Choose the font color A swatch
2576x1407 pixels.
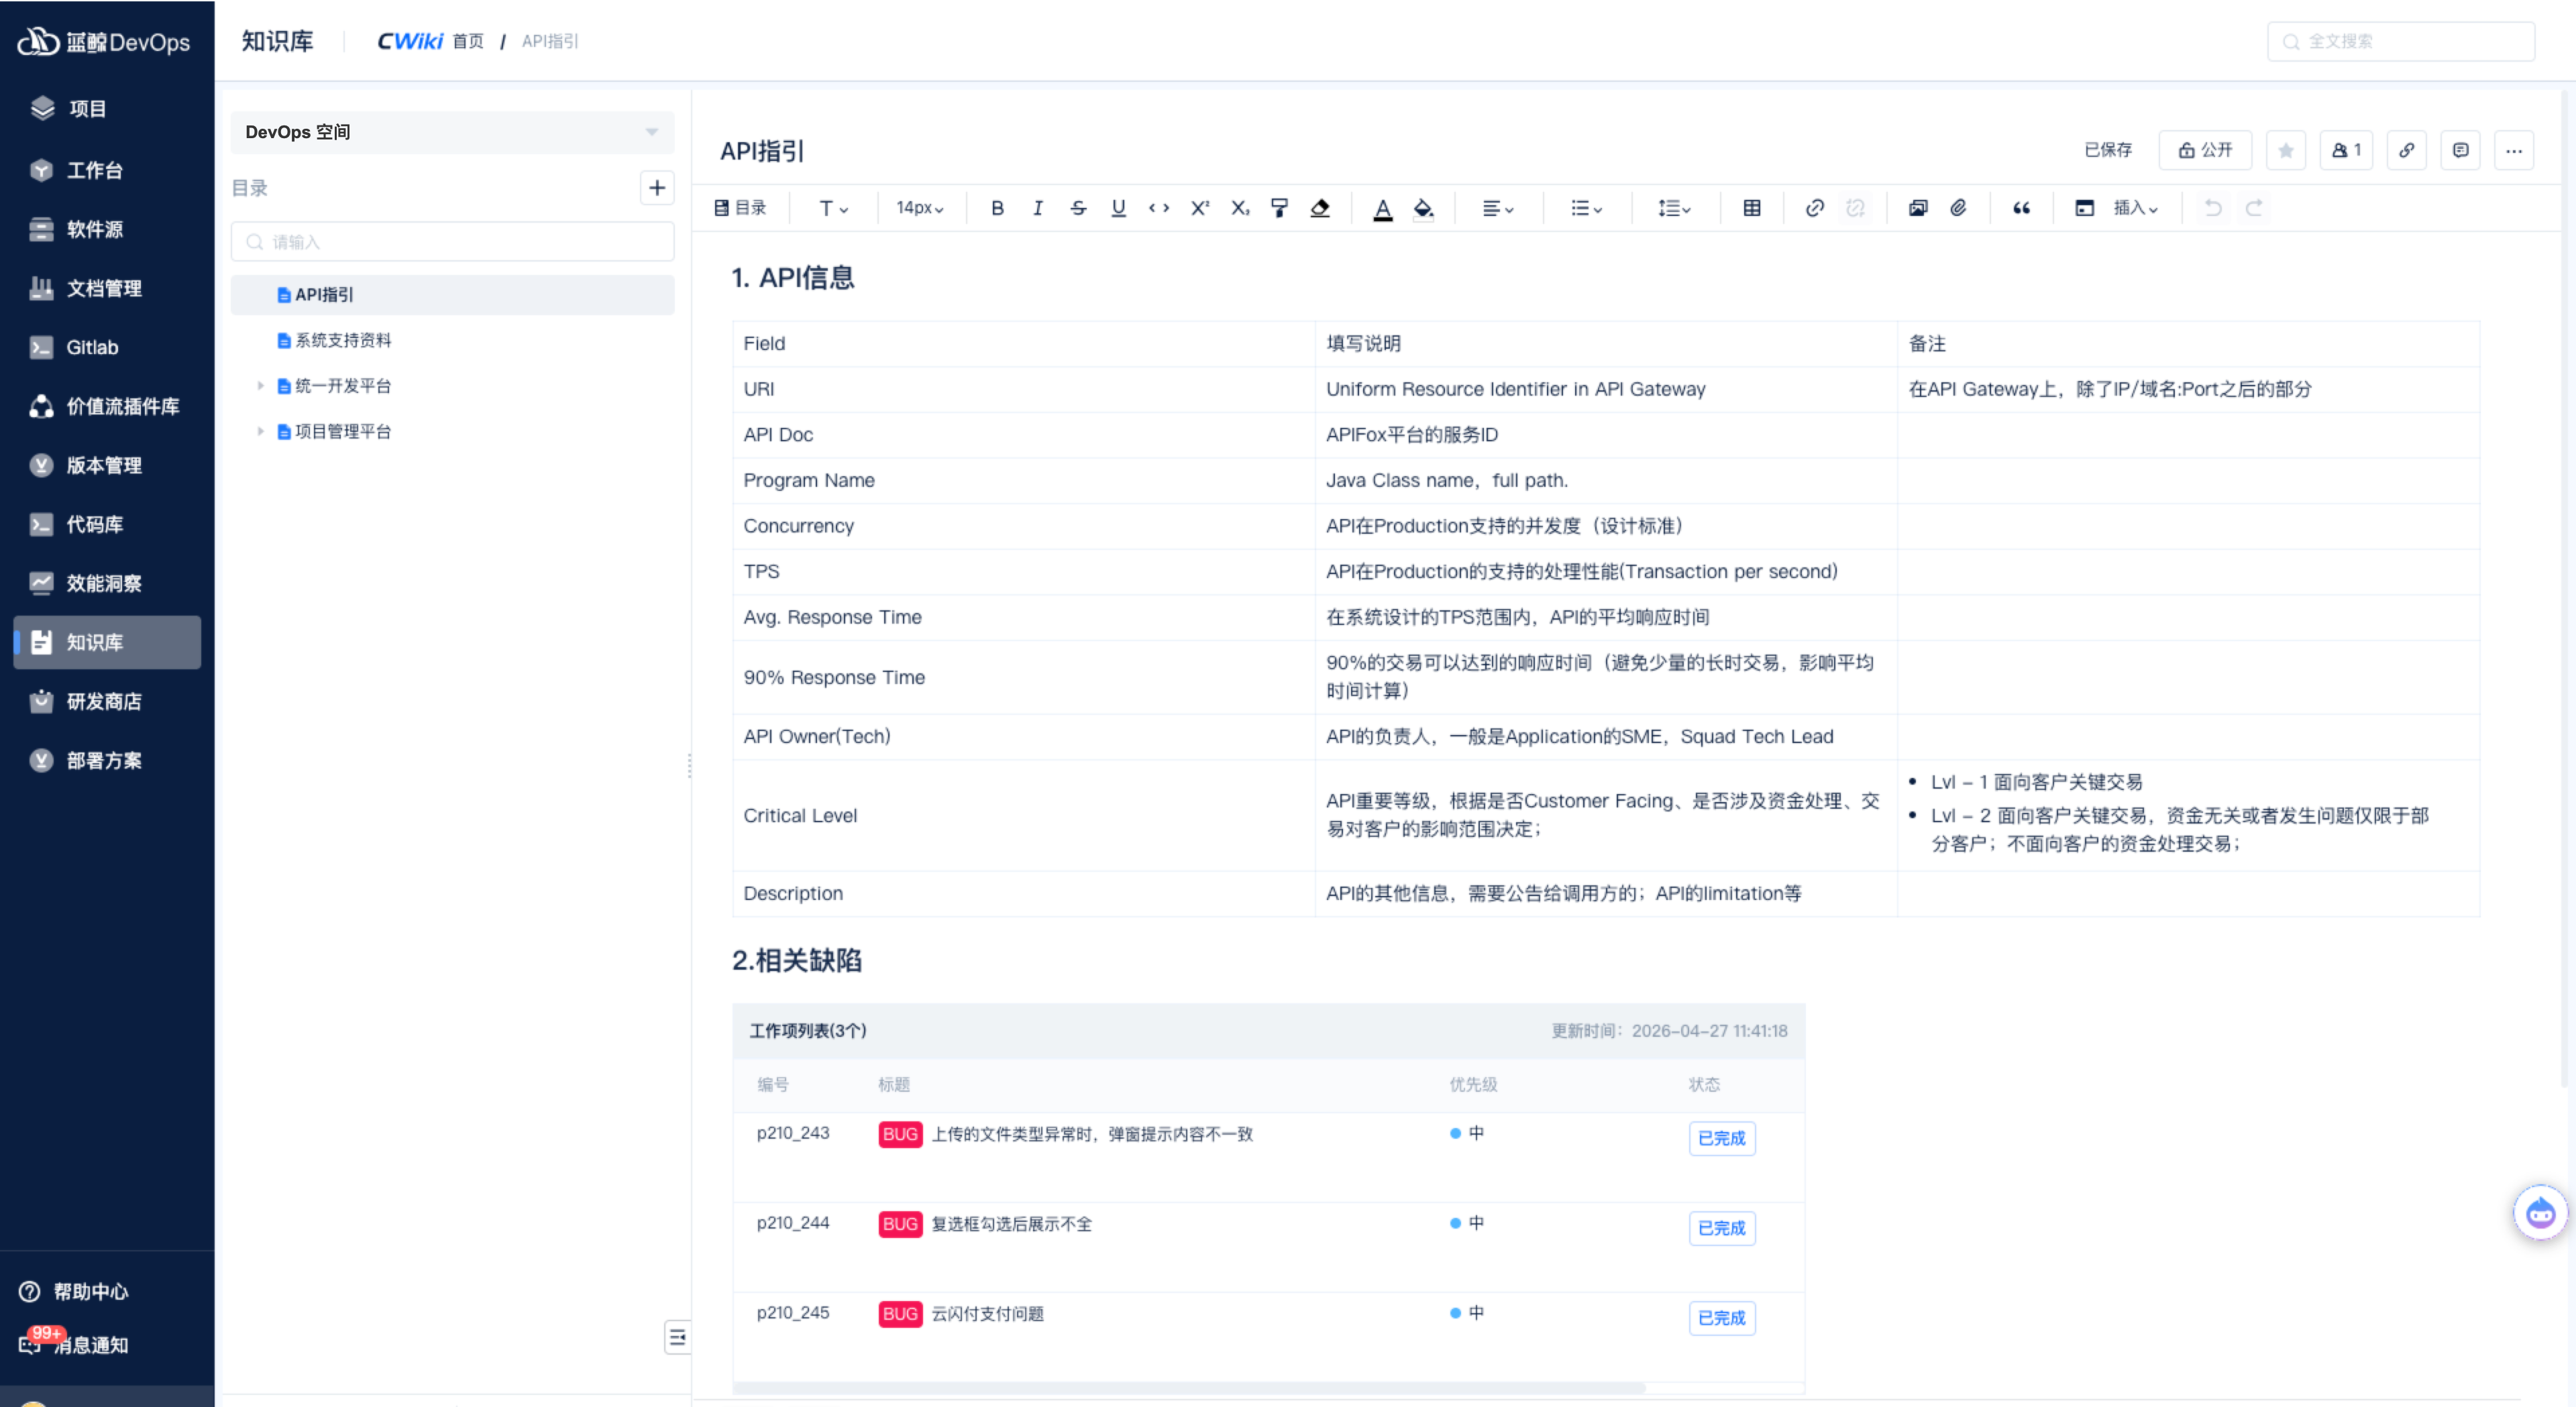(x=1383, y=208)
